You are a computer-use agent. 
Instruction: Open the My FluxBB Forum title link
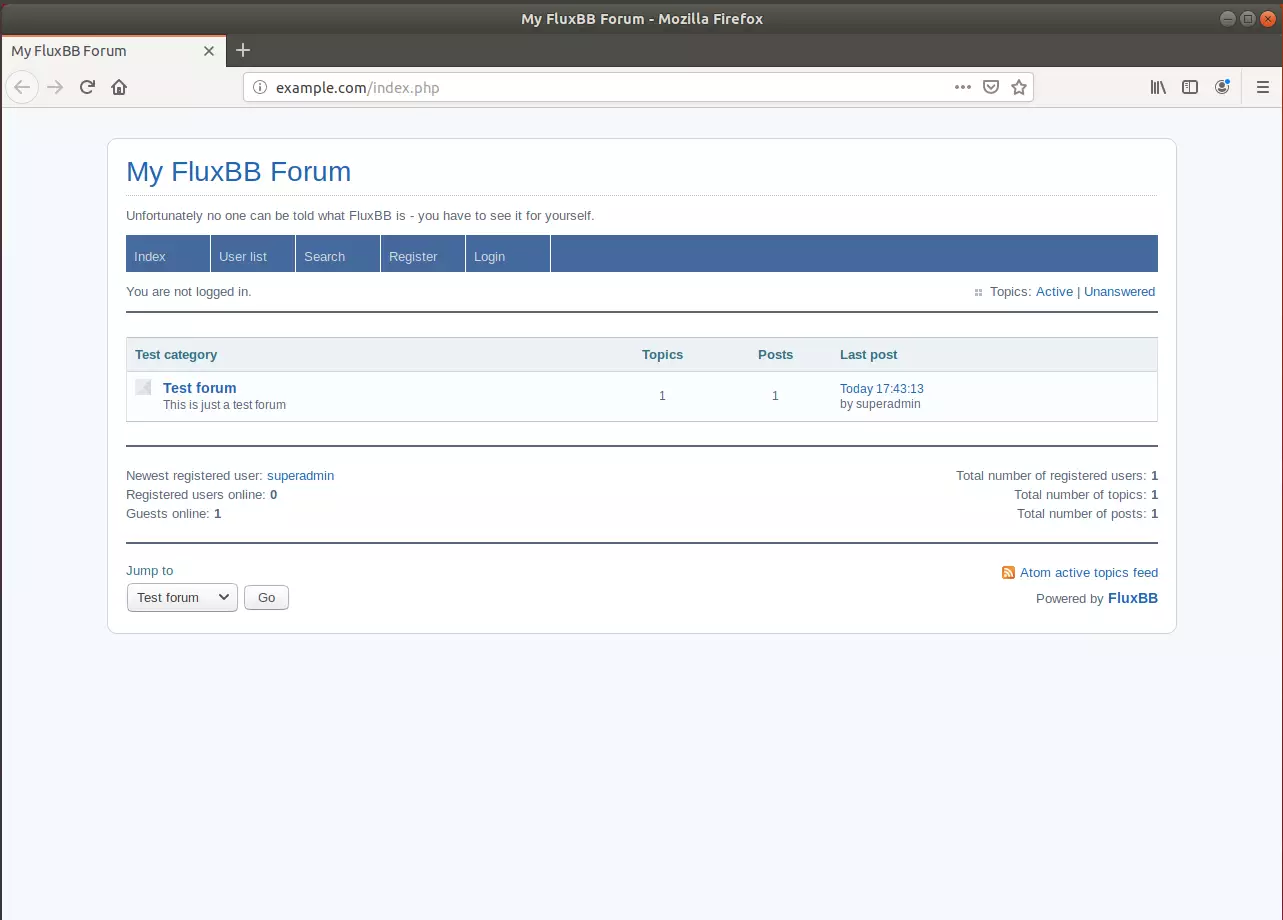239,172
